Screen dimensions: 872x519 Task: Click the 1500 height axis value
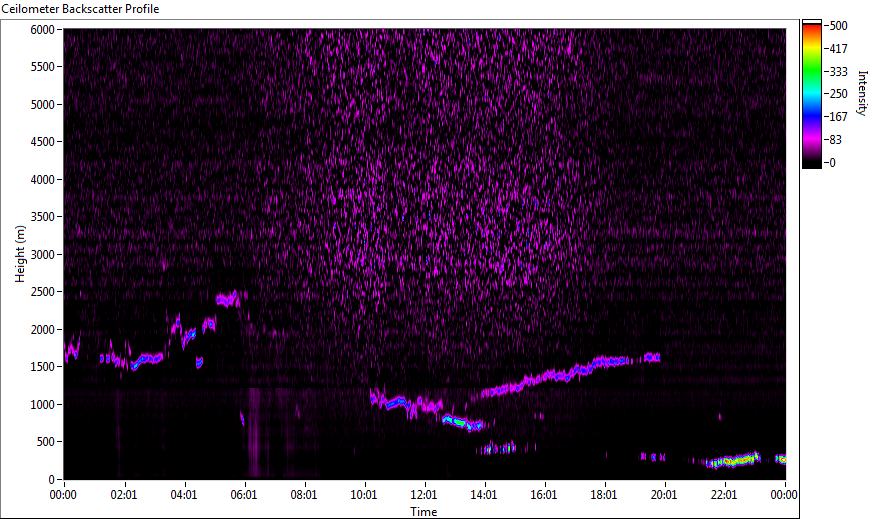[x=42, y=367]
